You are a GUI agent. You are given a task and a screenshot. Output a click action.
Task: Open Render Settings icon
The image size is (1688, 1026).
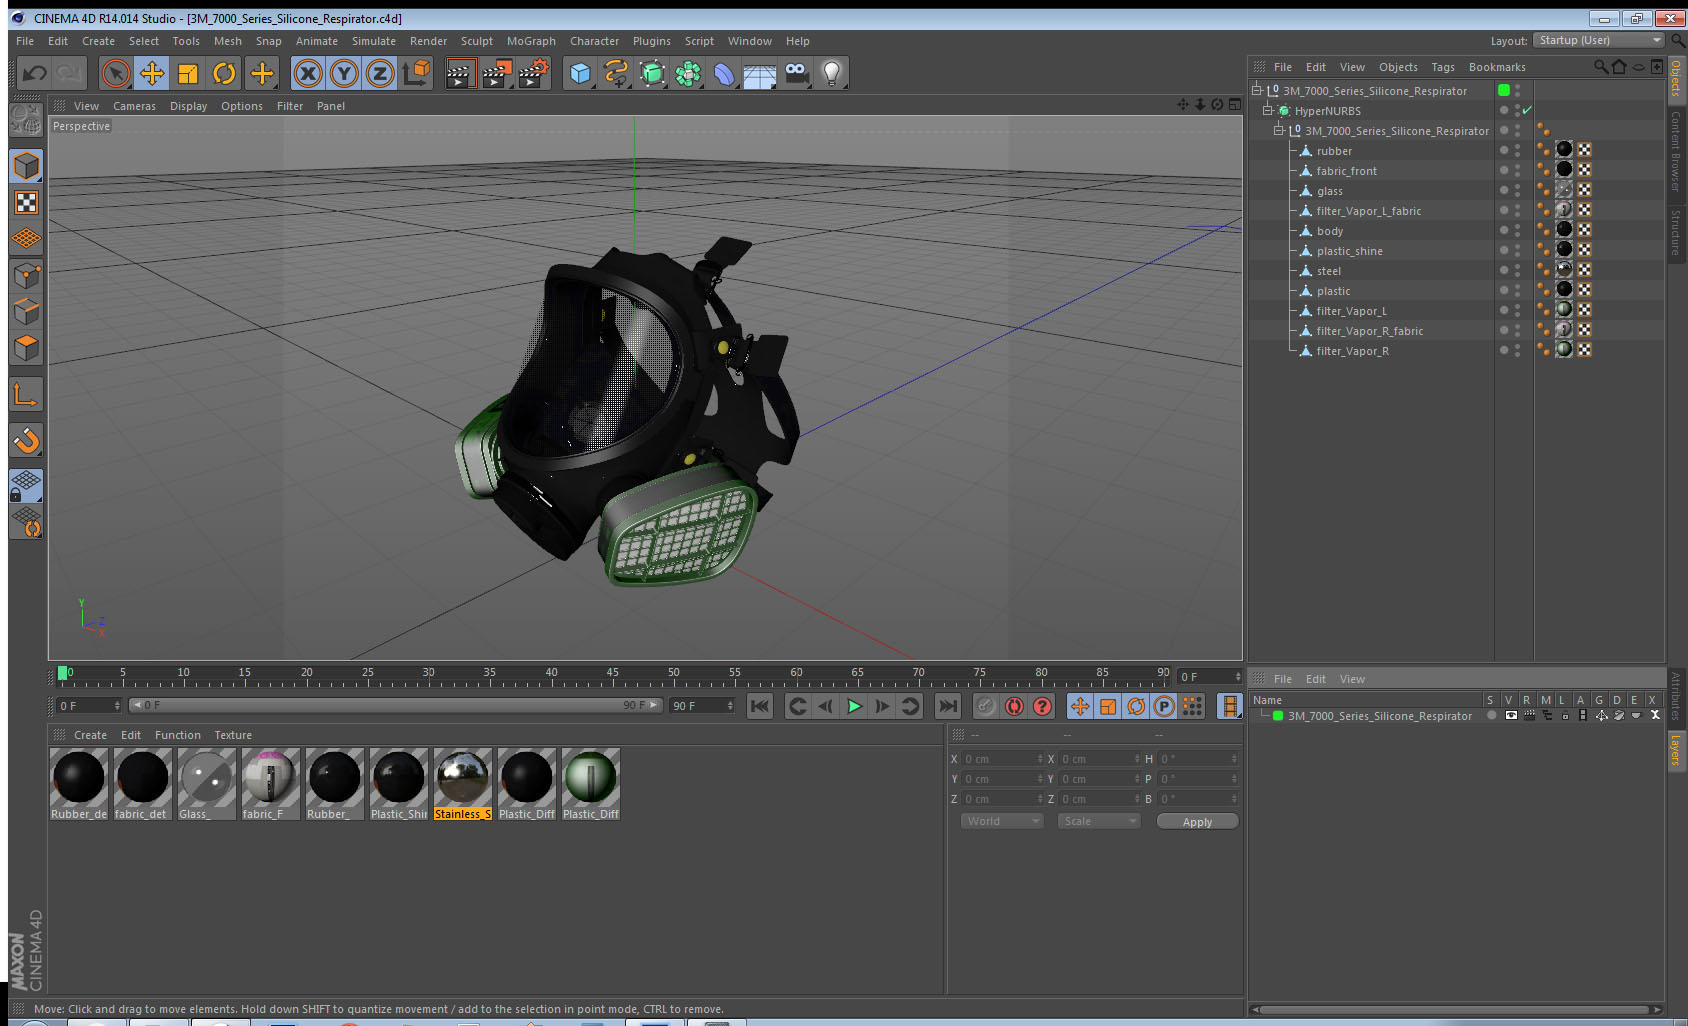534,73
